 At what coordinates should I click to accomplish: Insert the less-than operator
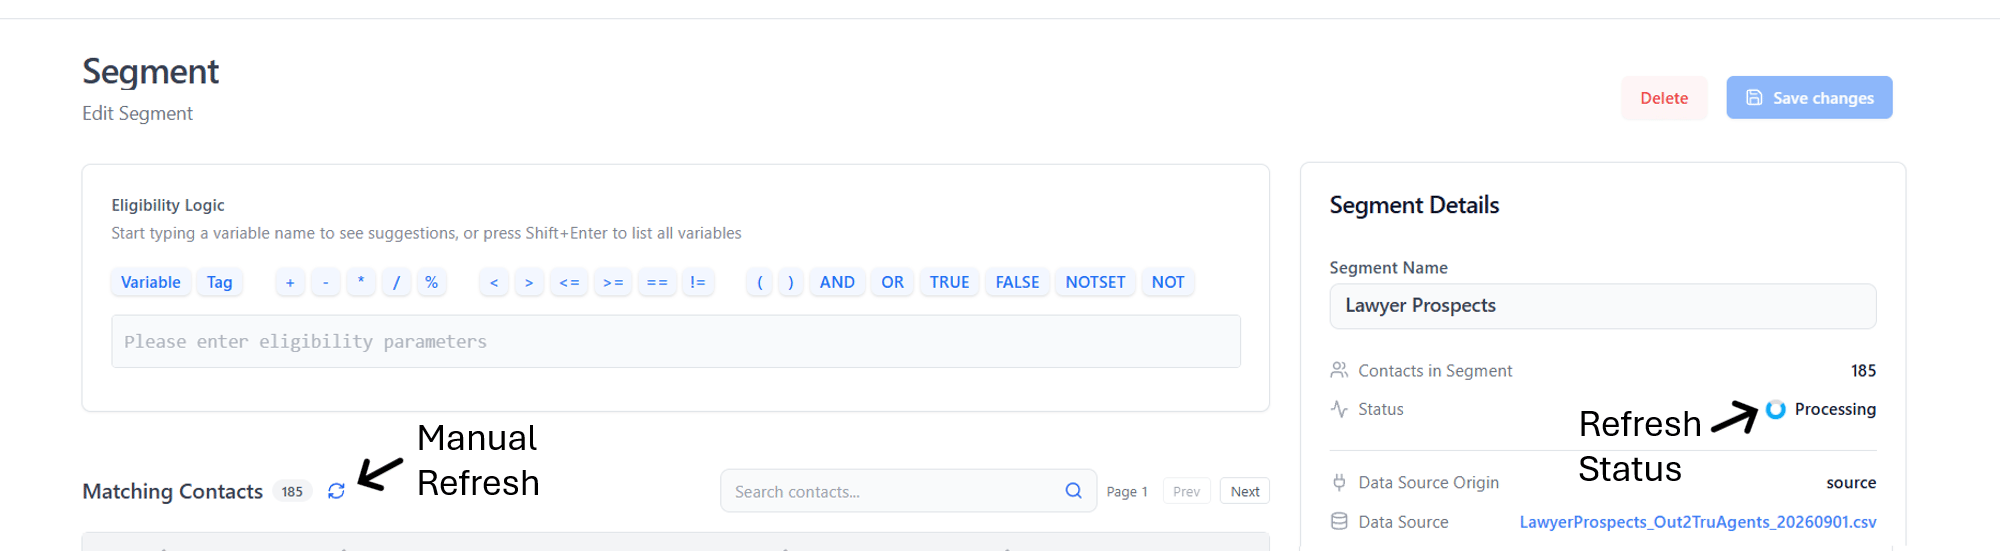pos(494,282)
